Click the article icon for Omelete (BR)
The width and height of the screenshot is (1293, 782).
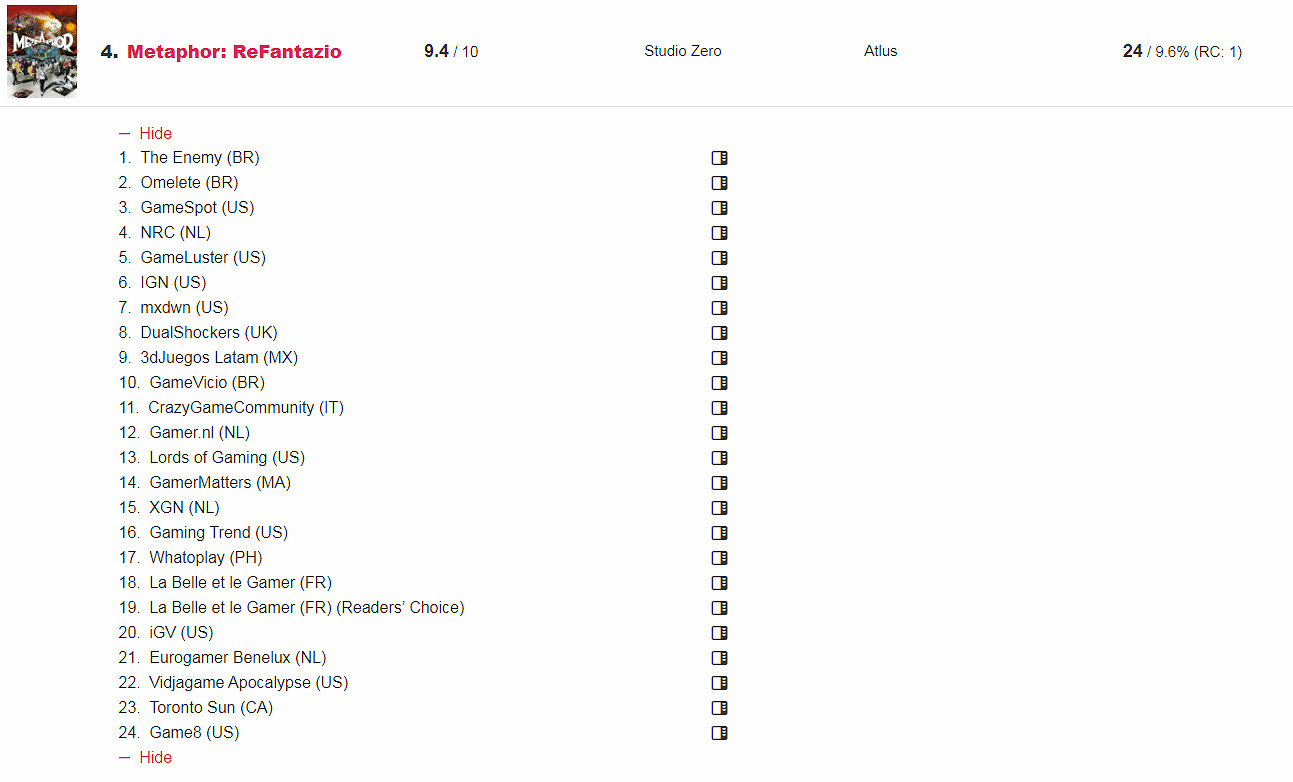[719, 183]
